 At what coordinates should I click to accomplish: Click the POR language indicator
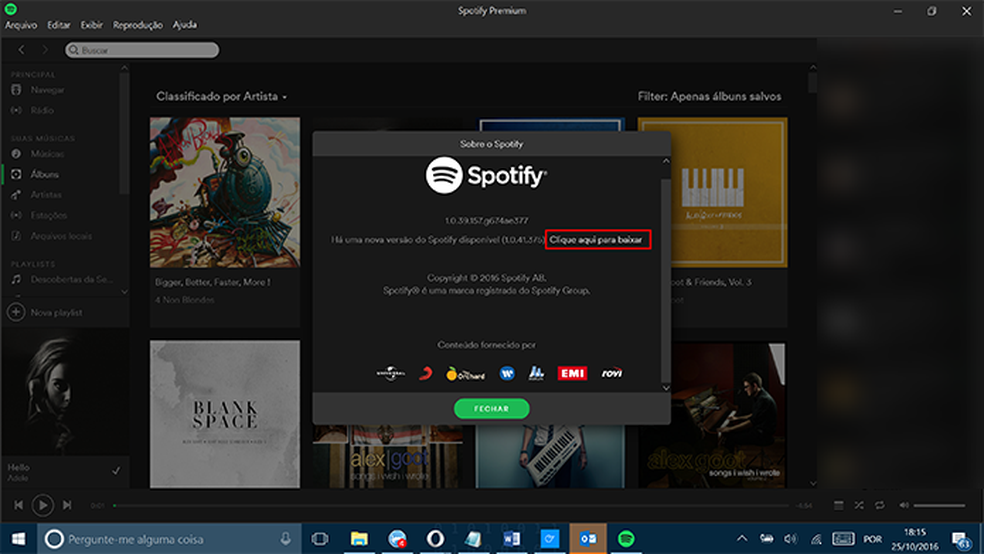click(872, 540)
